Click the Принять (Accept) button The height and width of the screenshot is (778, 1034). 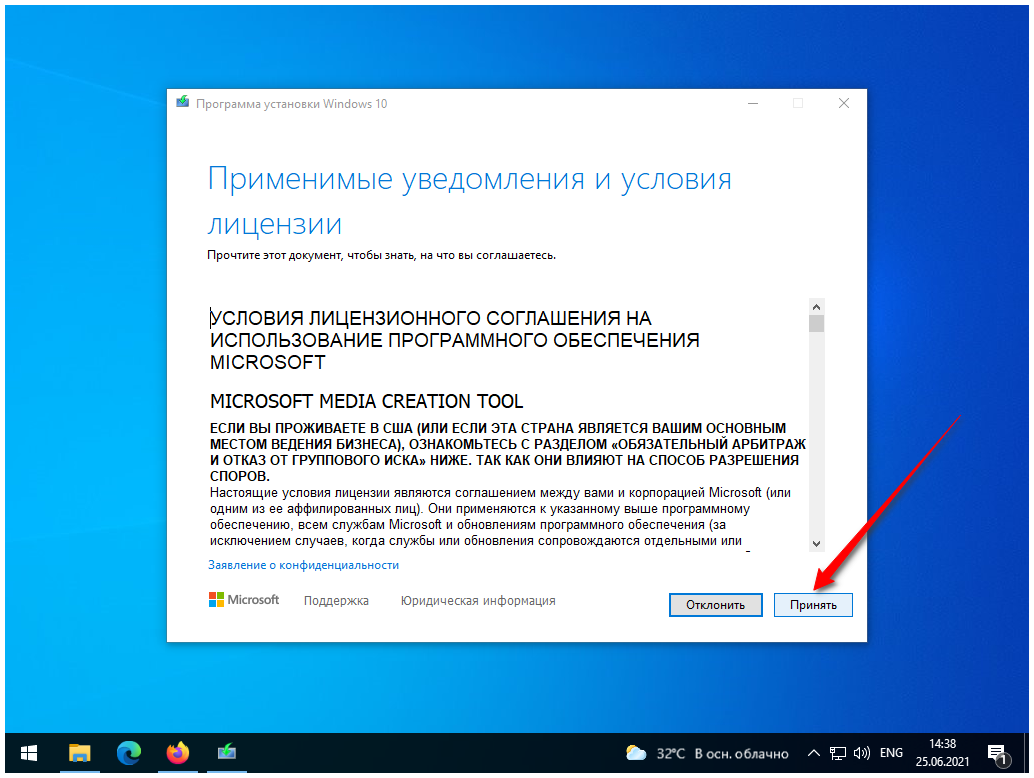tap(812, 605)
